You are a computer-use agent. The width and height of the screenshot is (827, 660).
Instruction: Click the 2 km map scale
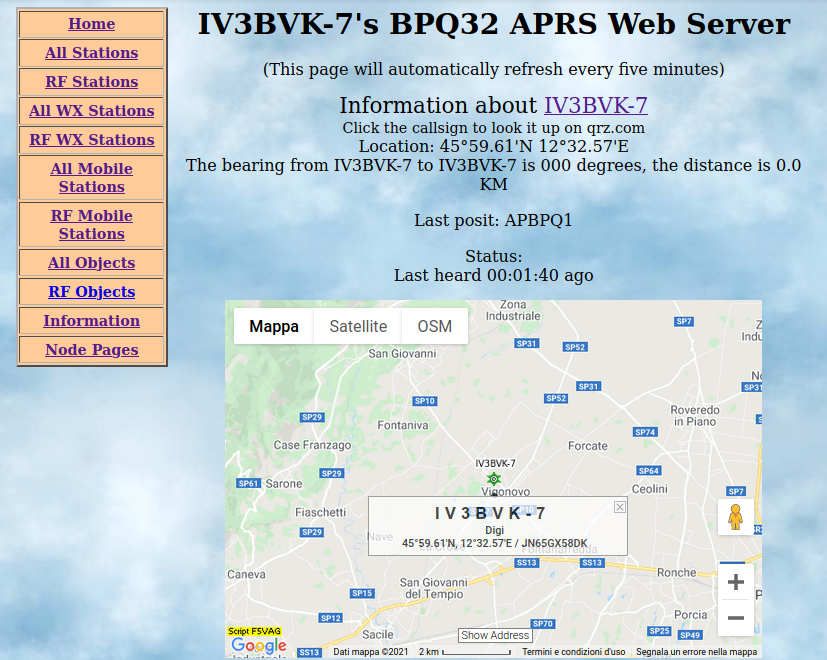tap(465, 652)
